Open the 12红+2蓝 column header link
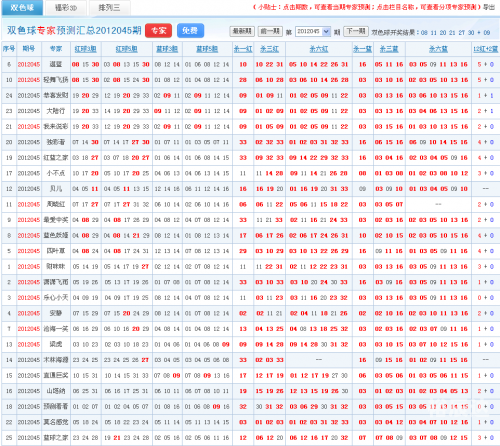The image size is (500, 446). [x=486, y=49]
